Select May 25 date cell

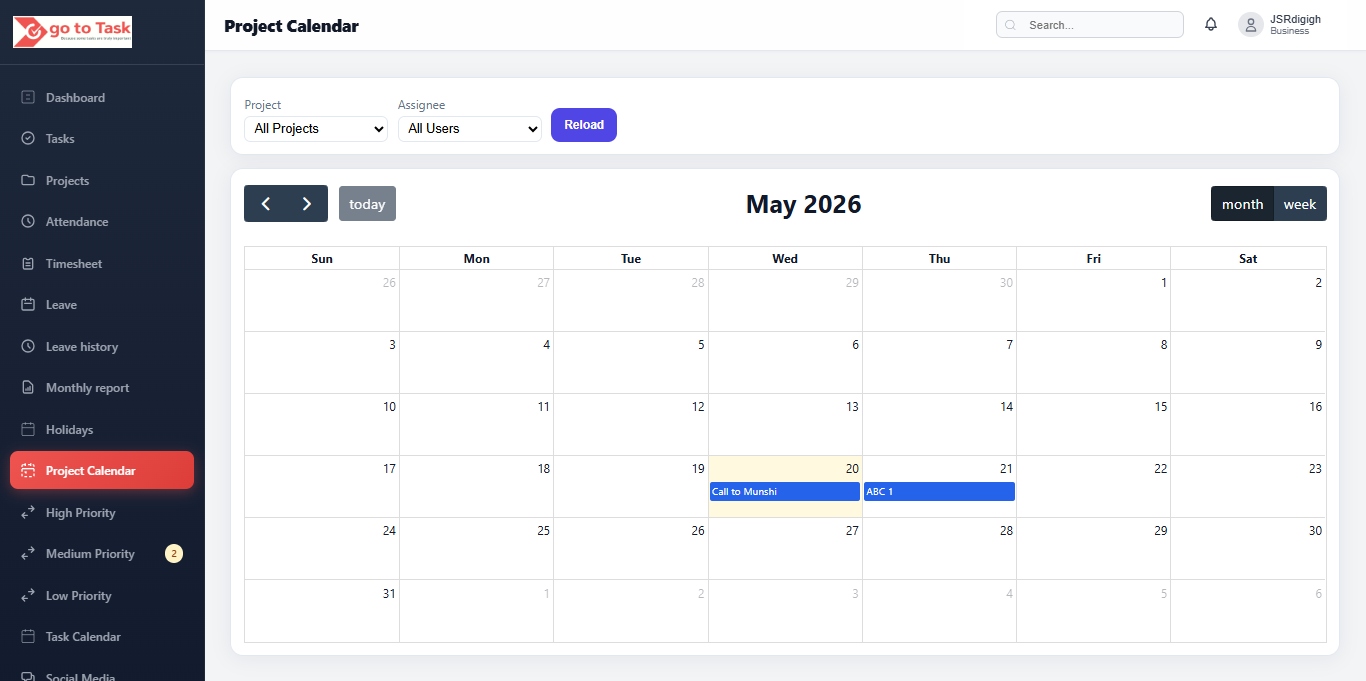tap(476, 549)
